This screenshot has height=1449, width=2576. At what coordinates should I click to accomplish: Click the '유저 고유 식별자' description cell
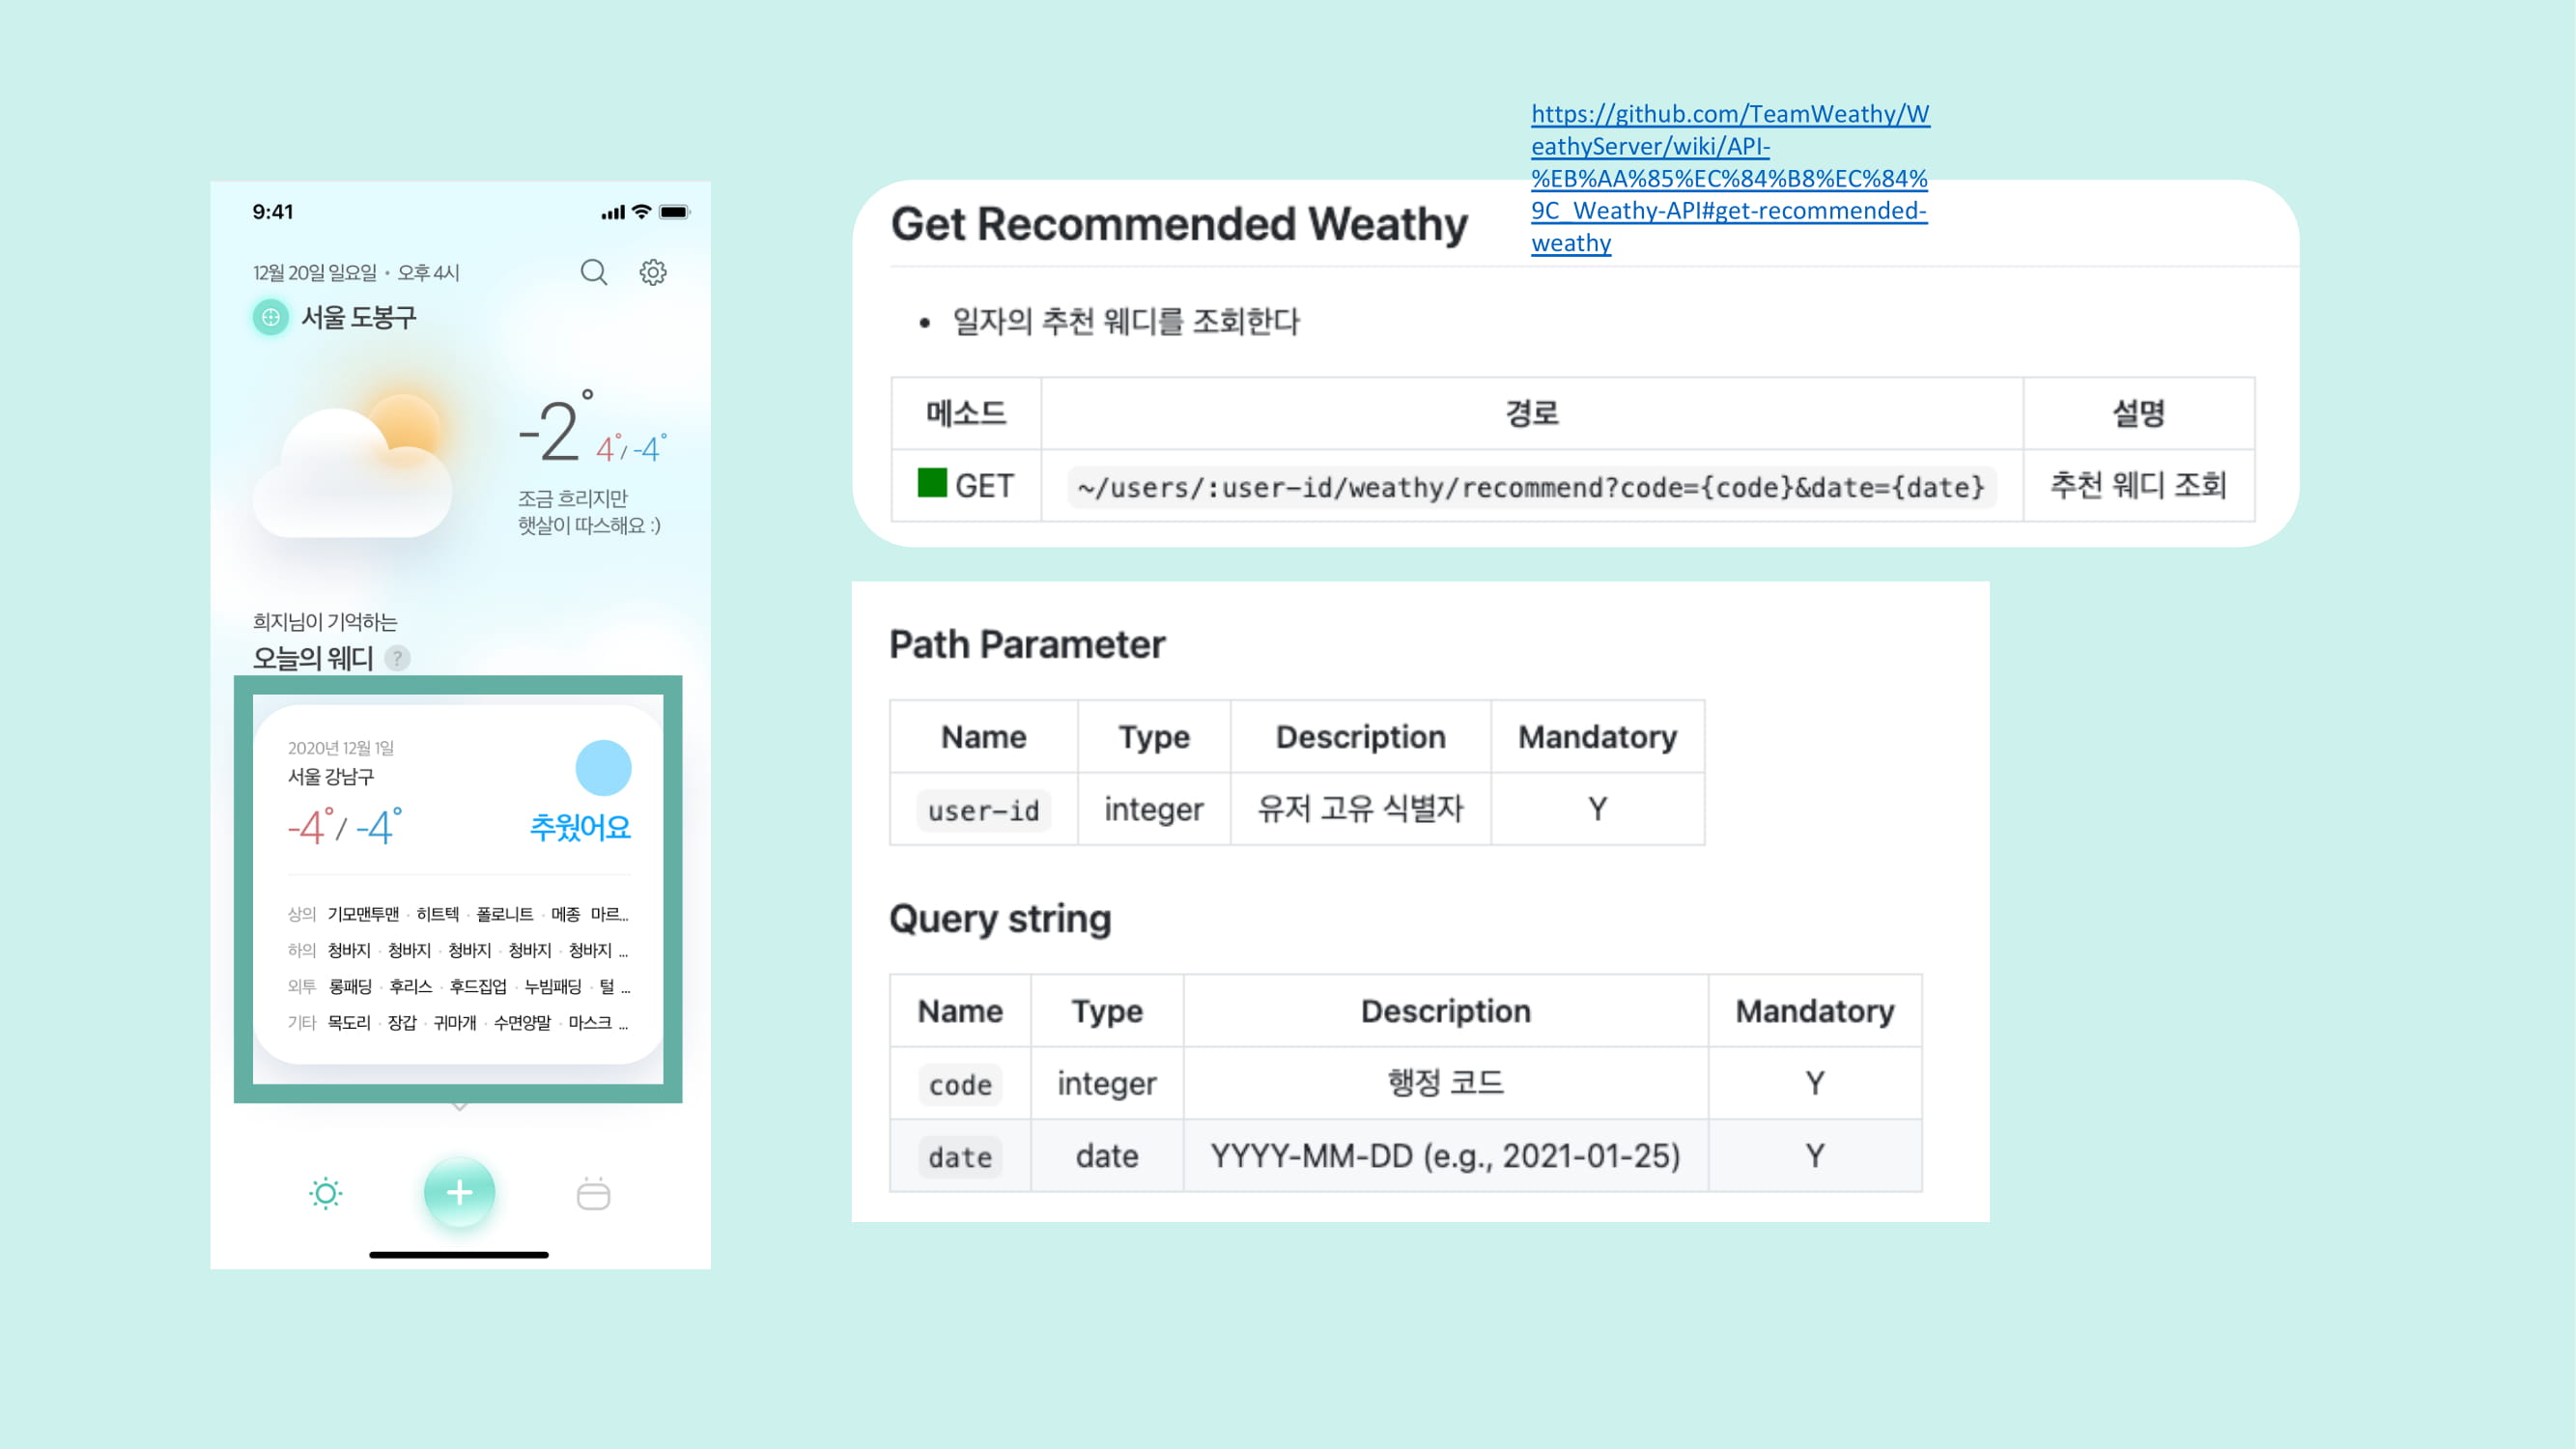click(x=1360, y=808)
